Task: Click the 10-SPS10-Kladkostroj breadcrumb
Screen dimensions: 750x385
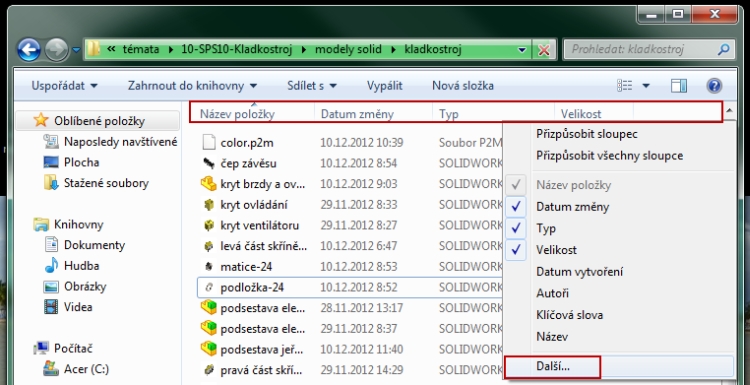Action: pyautogui.click(x=237, y=49)
